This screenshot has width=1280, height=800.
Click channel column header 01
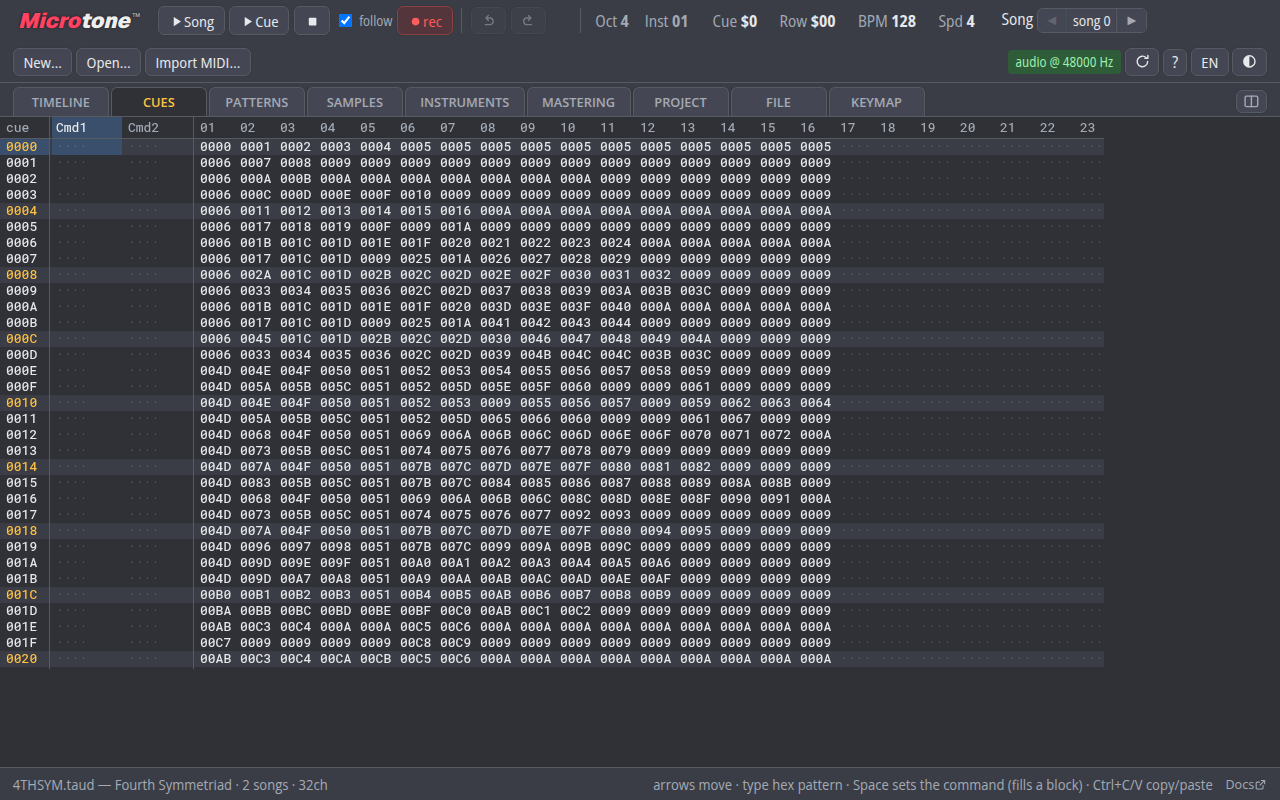click(x=207, y=128)
